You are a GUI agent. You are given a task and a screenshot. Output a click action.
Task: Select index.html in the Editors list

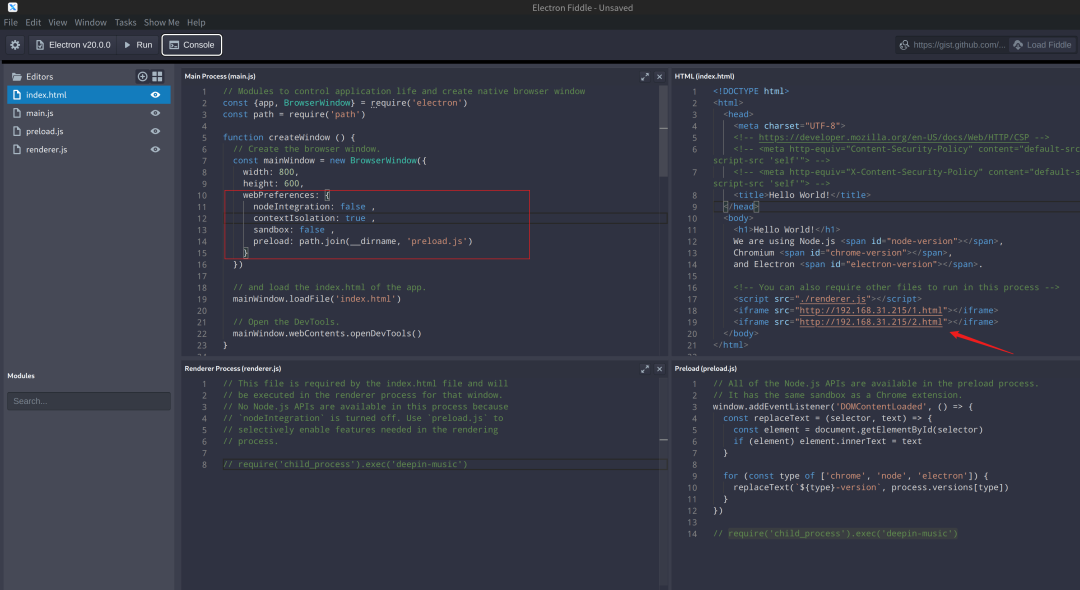click(x=88, y=95)
